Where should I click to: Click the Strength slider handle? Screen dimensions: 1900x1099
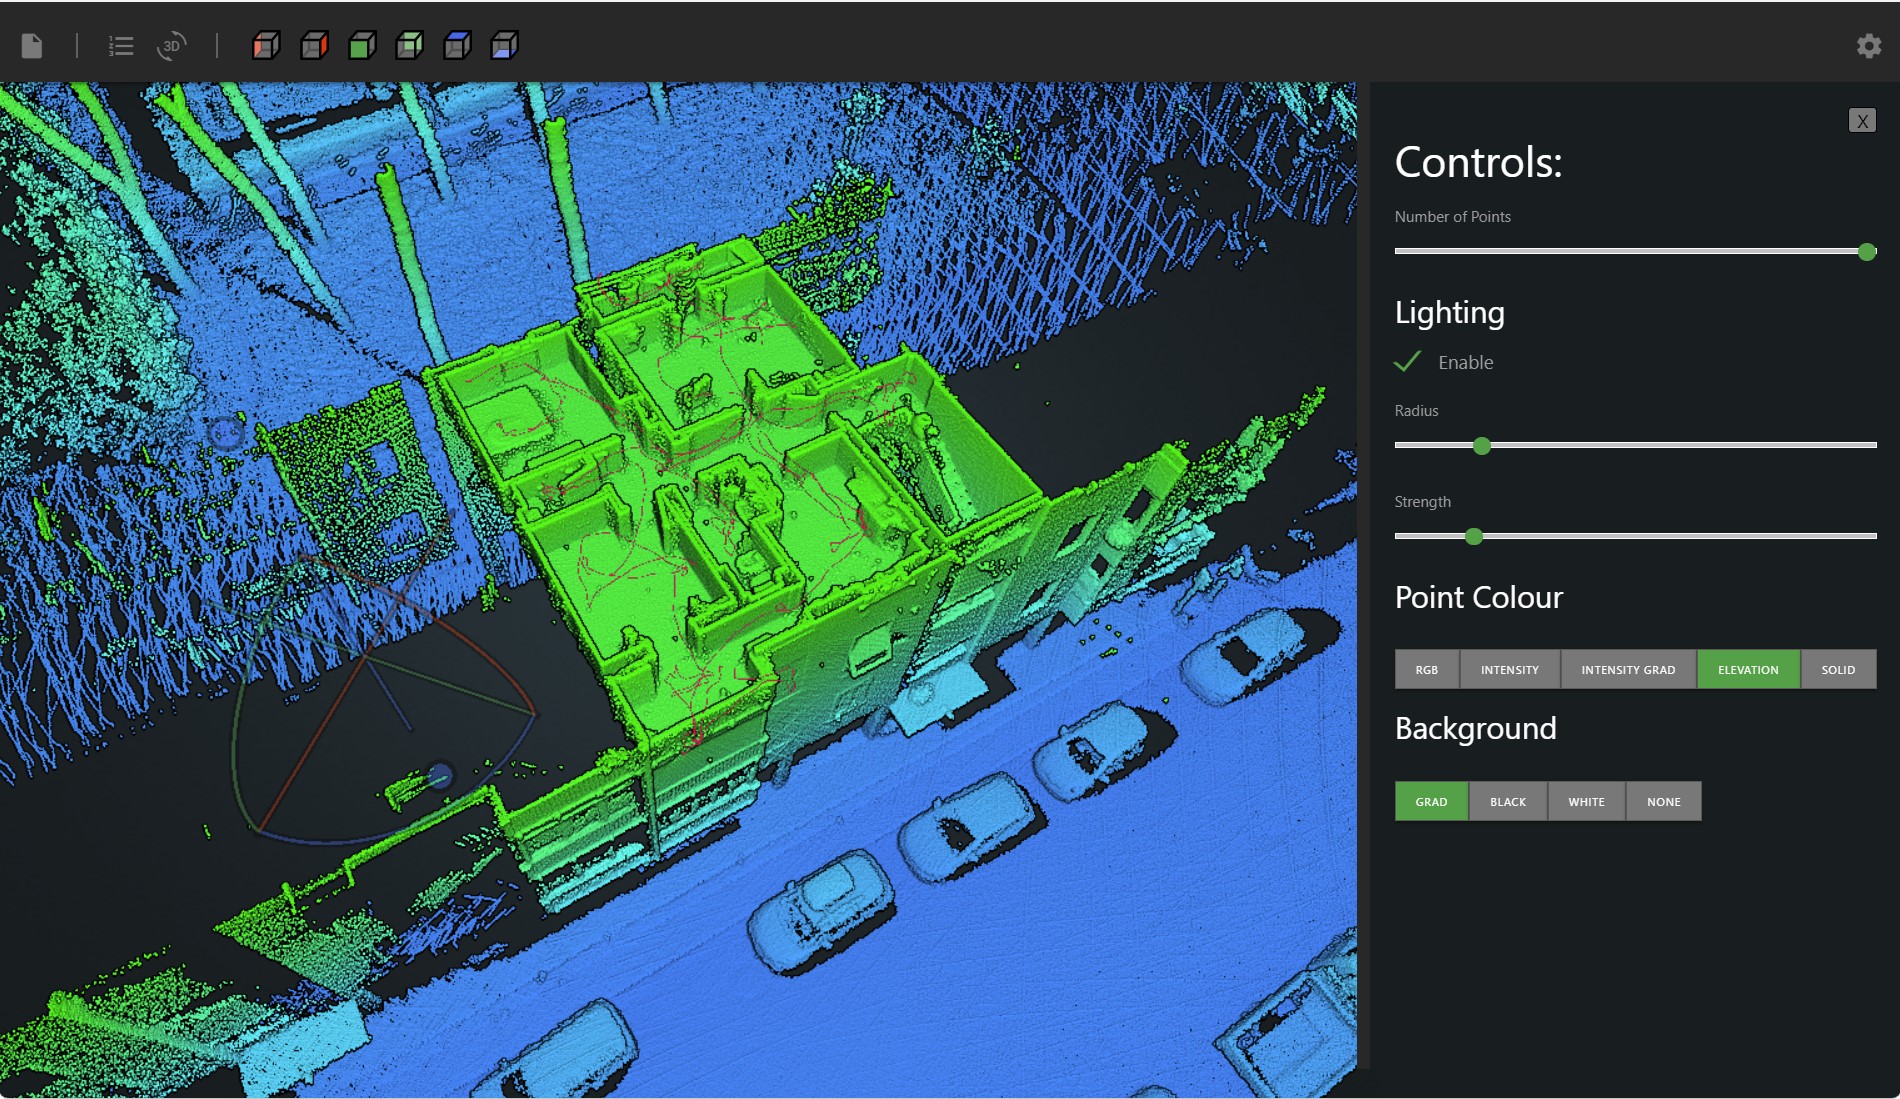coord(1474,537)
